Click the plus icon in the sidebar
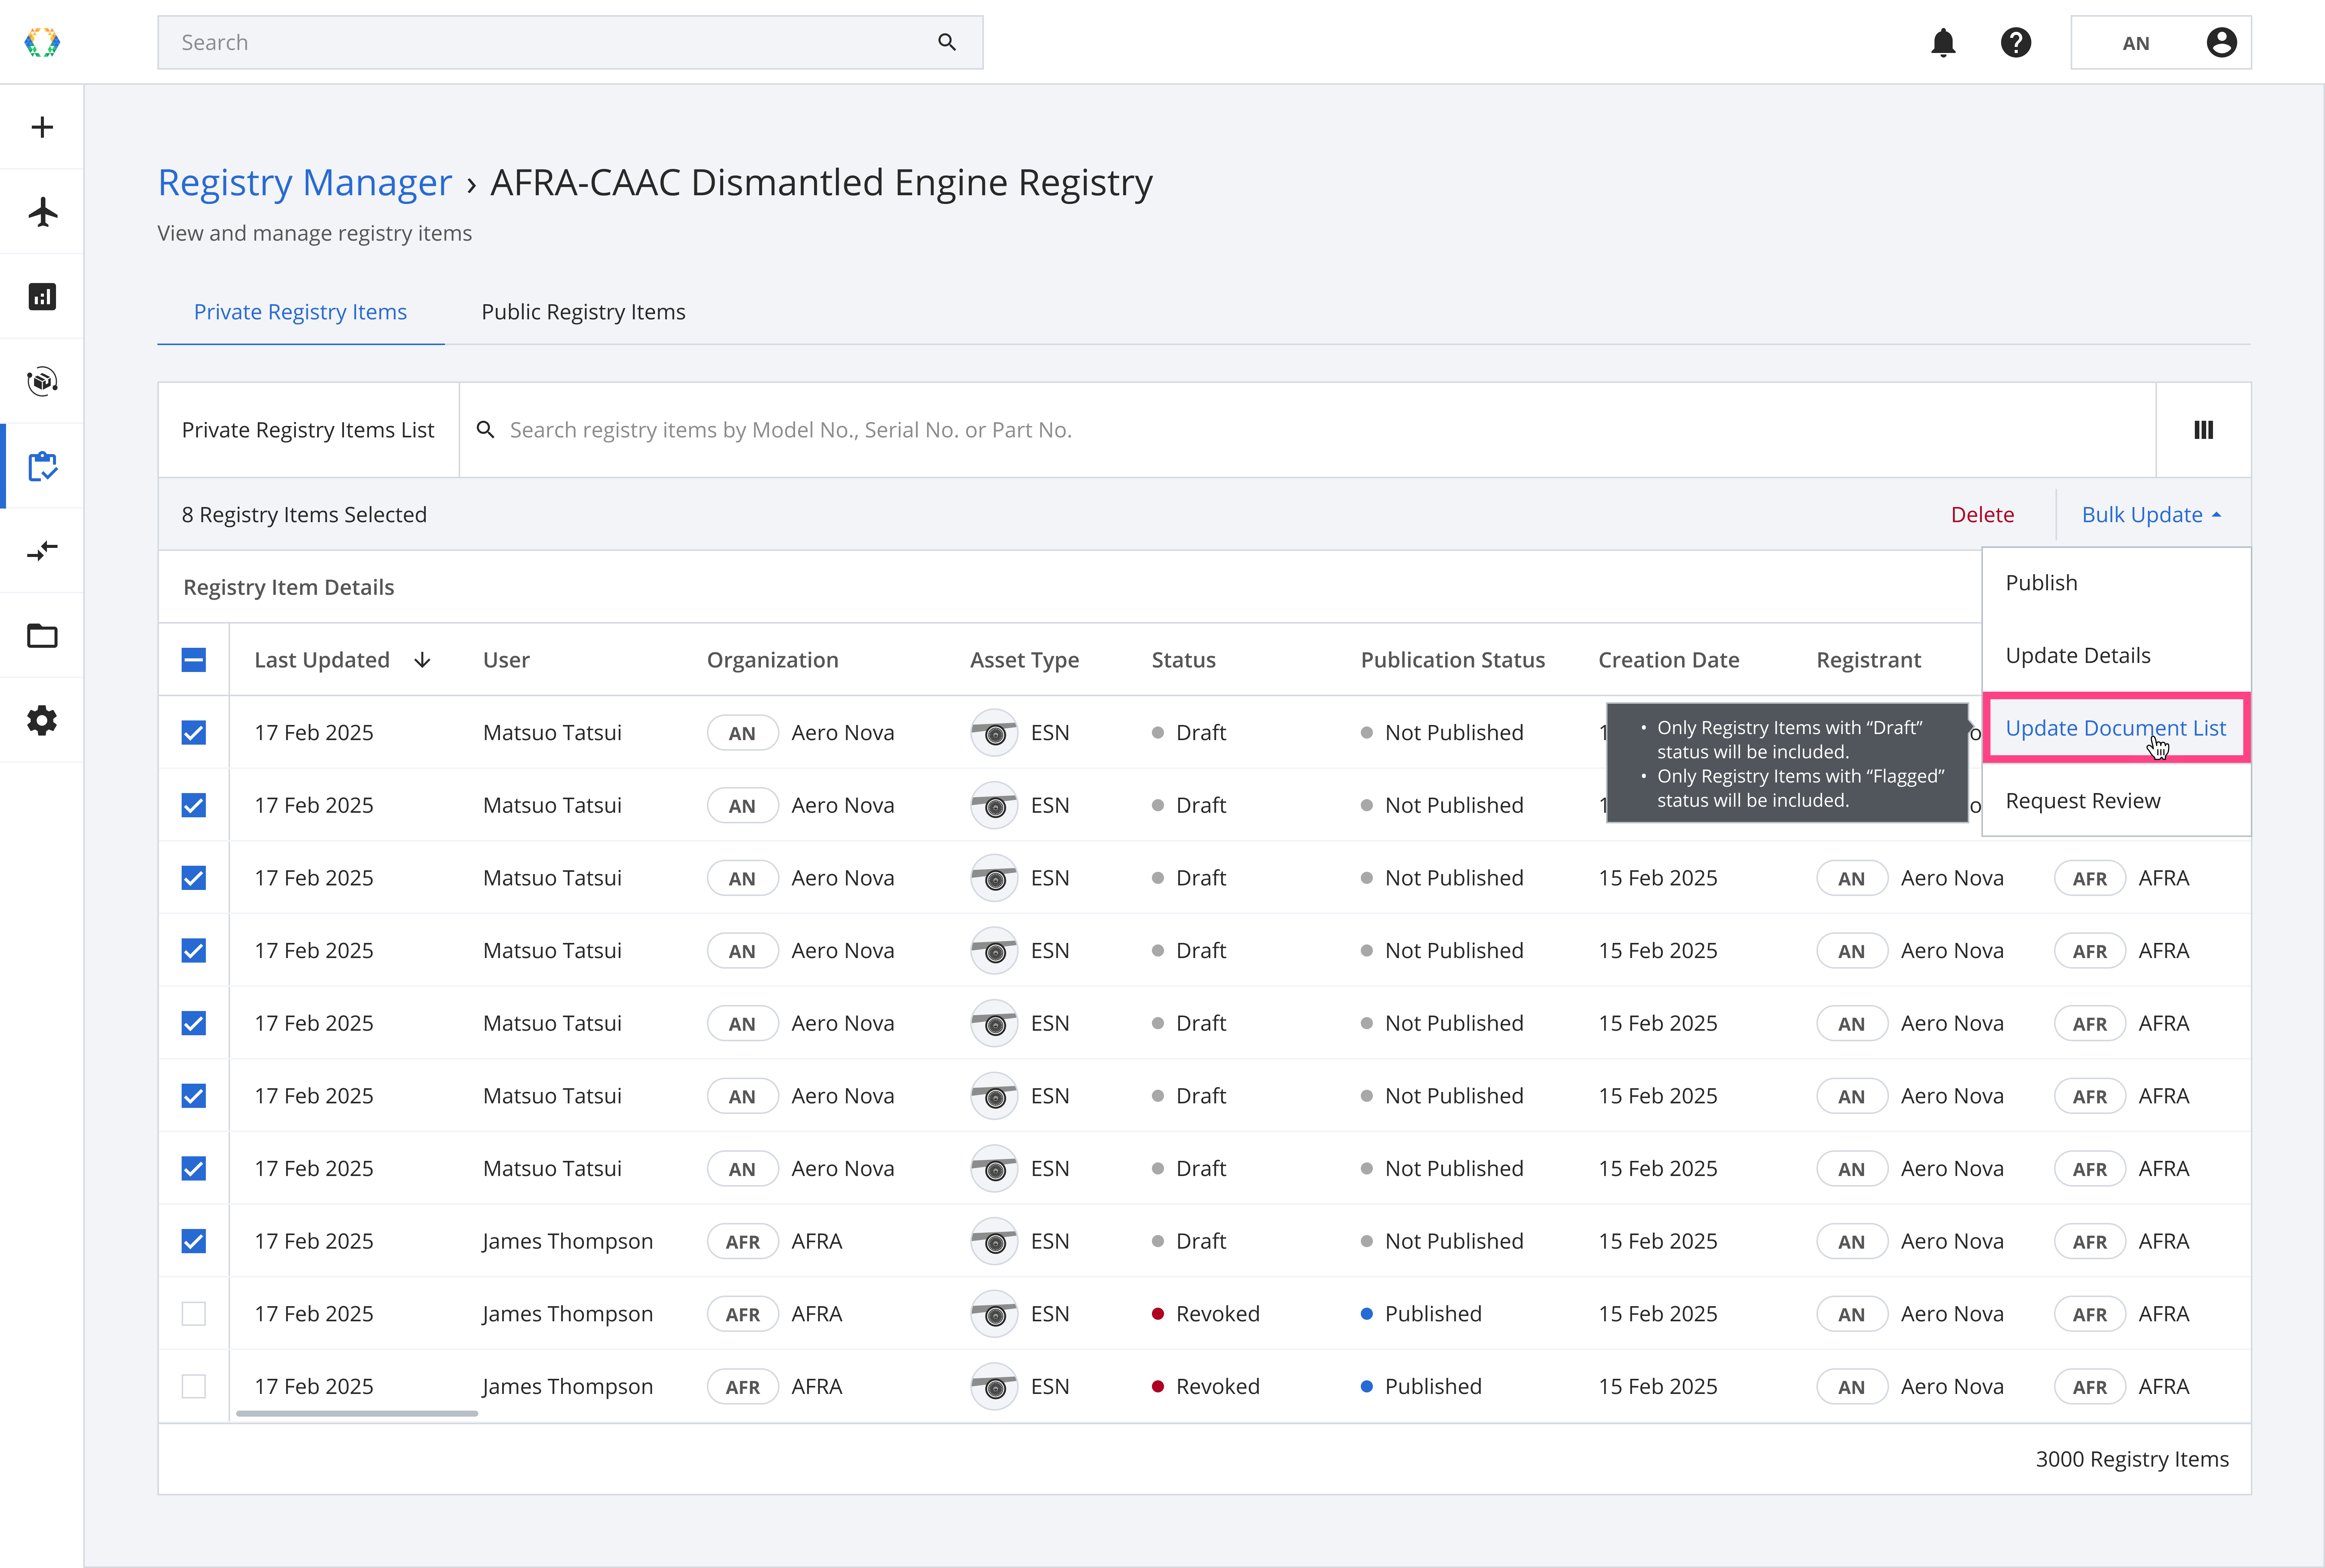The width and height of the screenshot is (2325, 1568). (x=42, y=127)
